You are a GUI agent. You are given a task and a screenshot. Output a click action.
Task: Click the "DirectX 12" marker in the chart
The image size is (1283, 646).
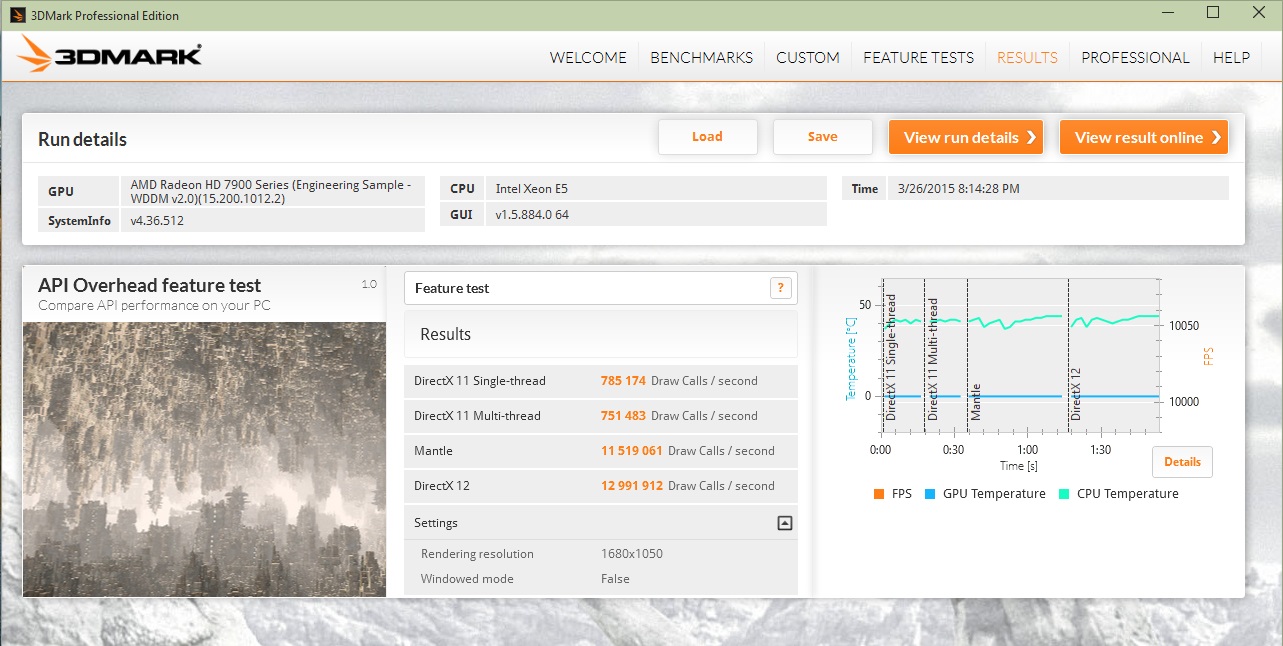click(1077, 394)
